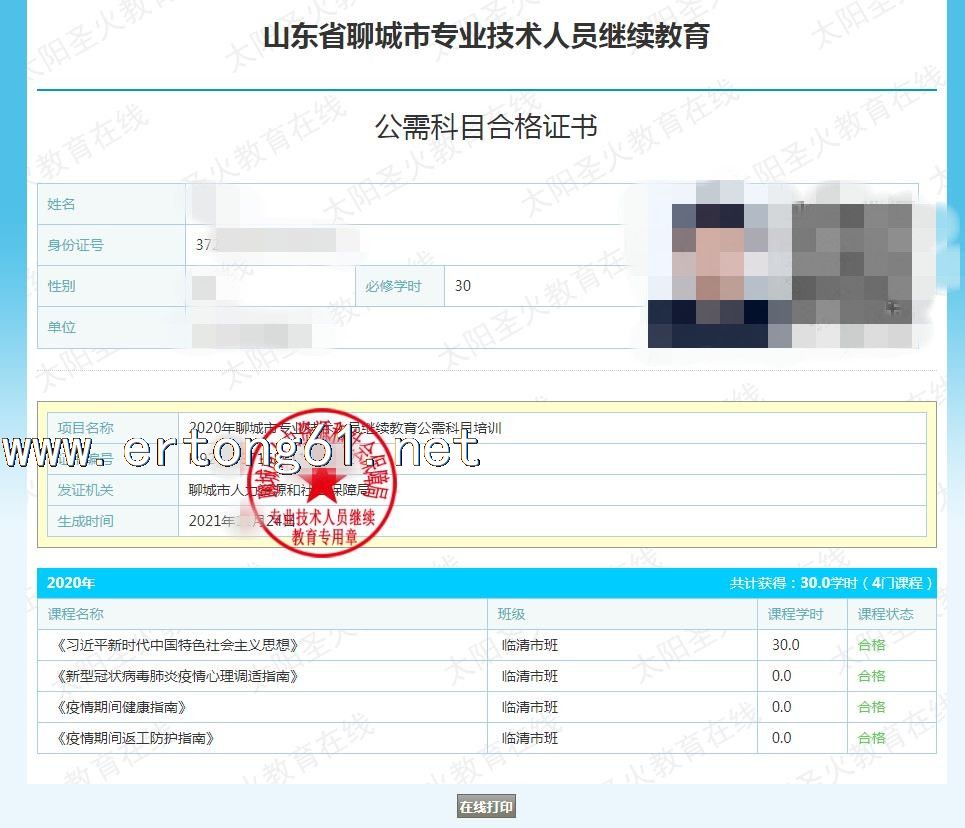Click the 项目名称 row label
Viewport: 965px width, 828px height.
(86, 428)
